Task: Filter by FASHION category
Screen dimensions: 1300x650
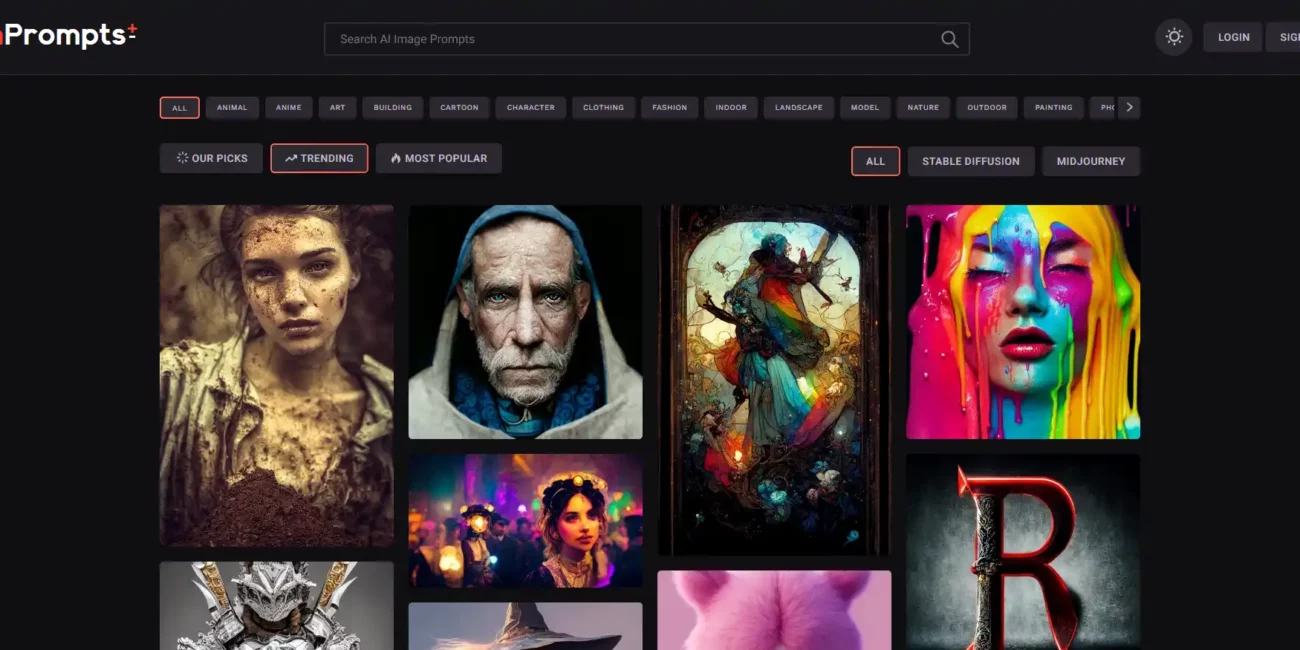Action: (669, 108)
